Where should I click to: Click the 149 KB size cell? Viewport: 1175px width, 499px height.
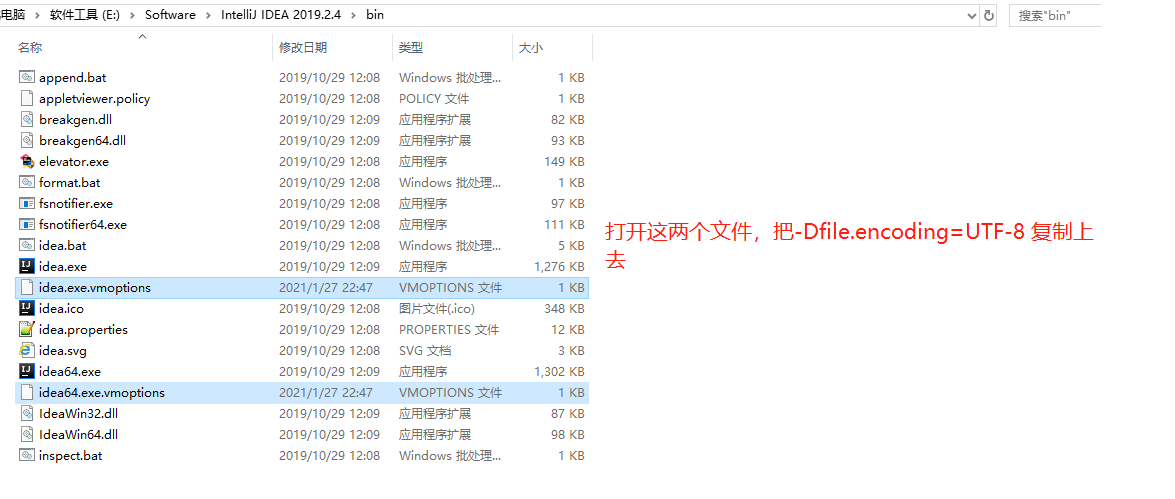(564, 161)
